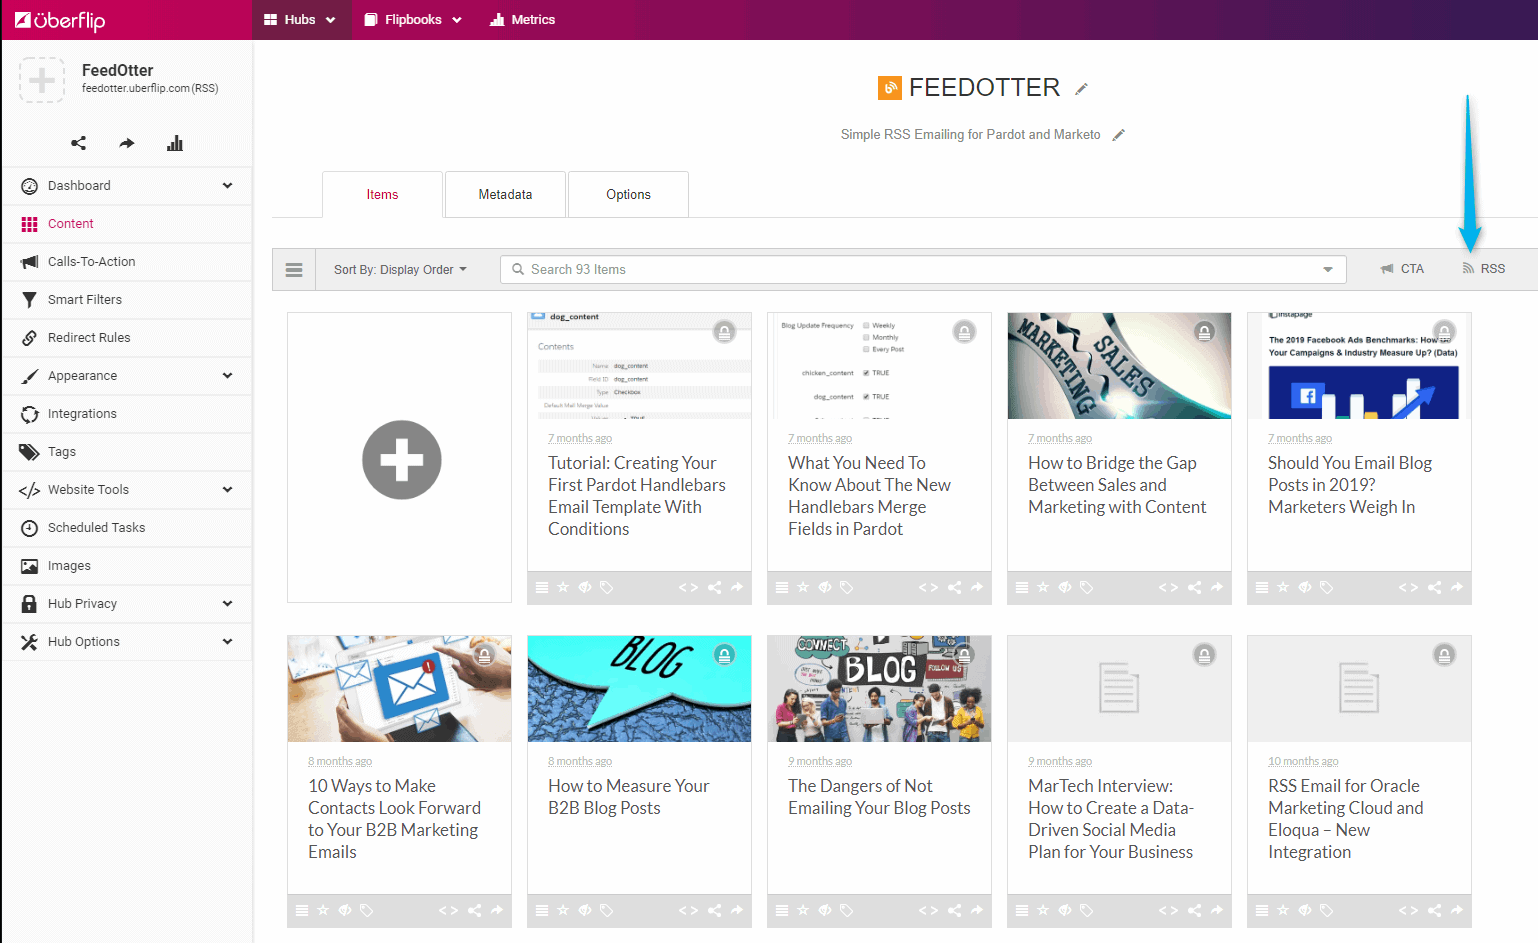The width and height of the screenshot is (1538, 943).
Task: Open Scheduled Tasks in the sidebar
Action: (x=127, y=528)
